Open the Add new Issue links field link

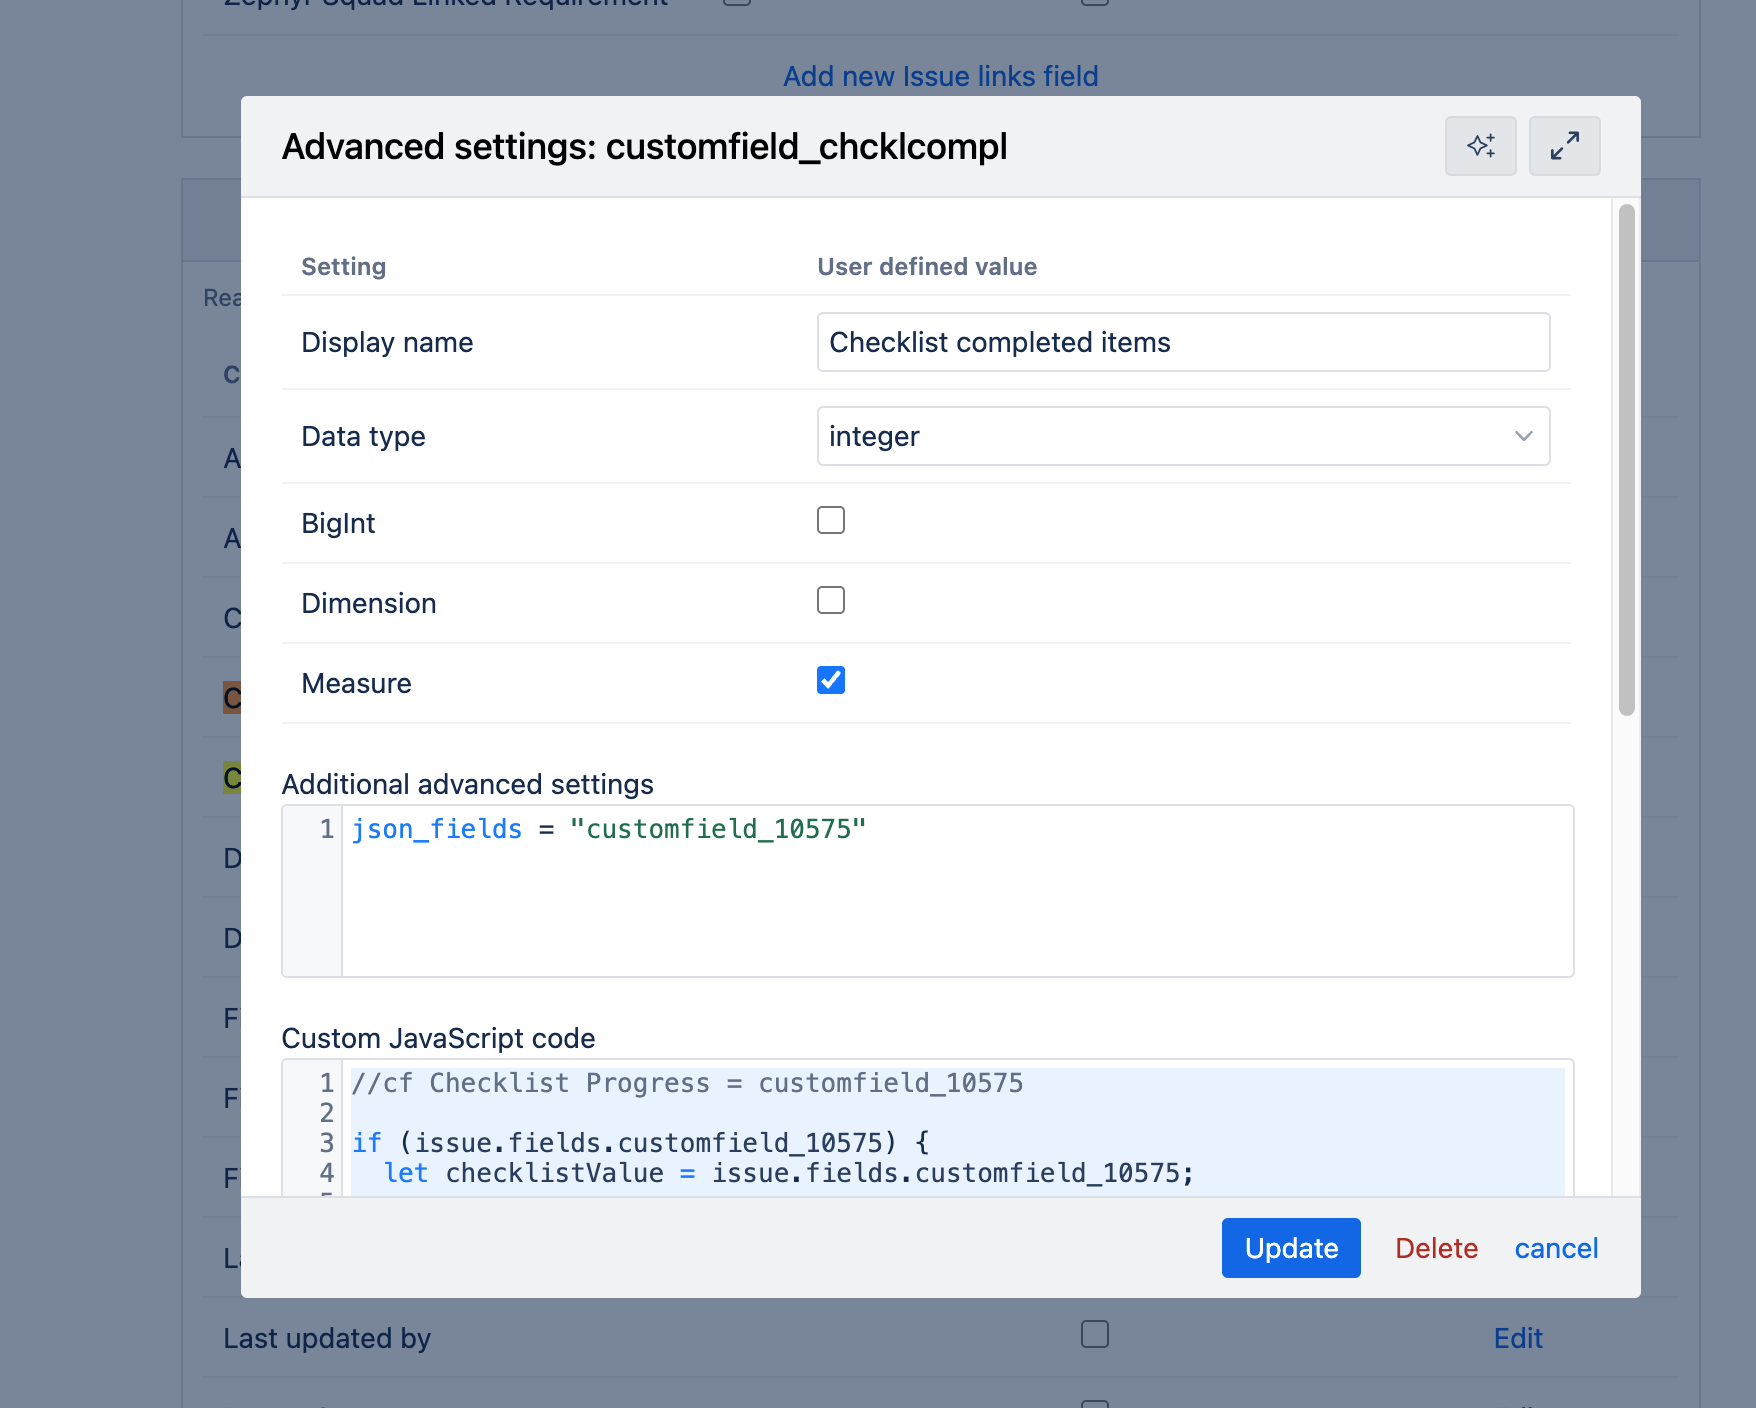pyautogui.click(x=940, y=76)
